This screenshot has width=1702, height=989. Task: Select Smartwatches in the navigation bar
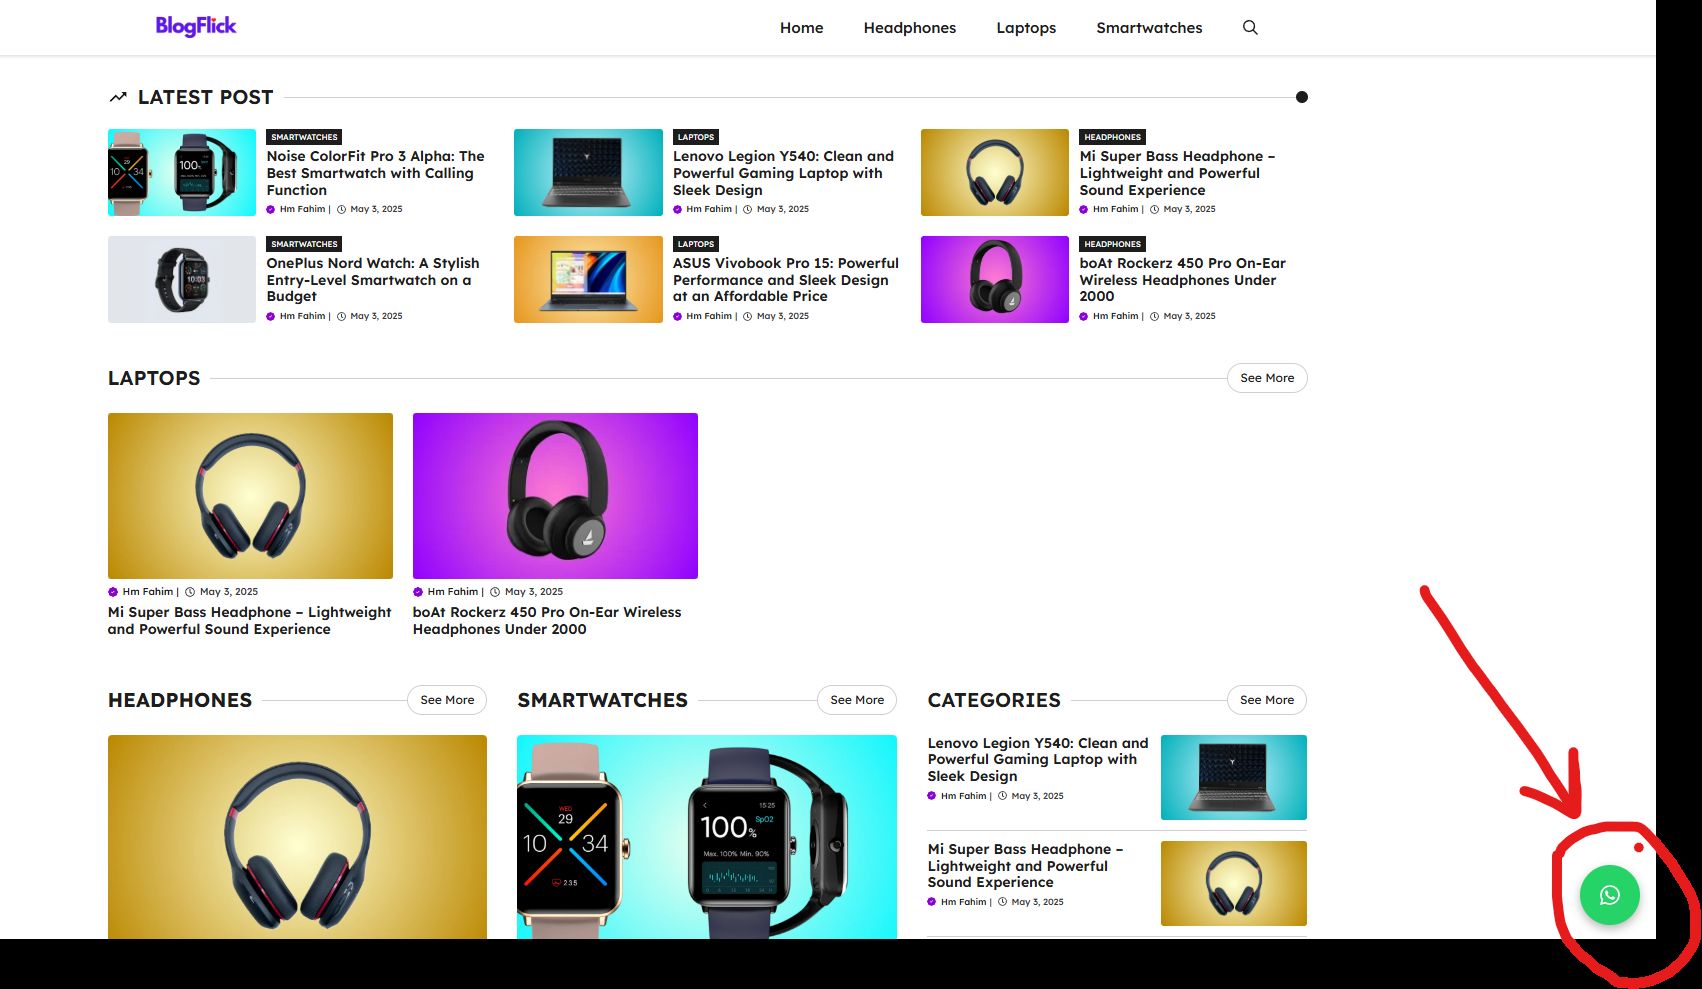1149,28
